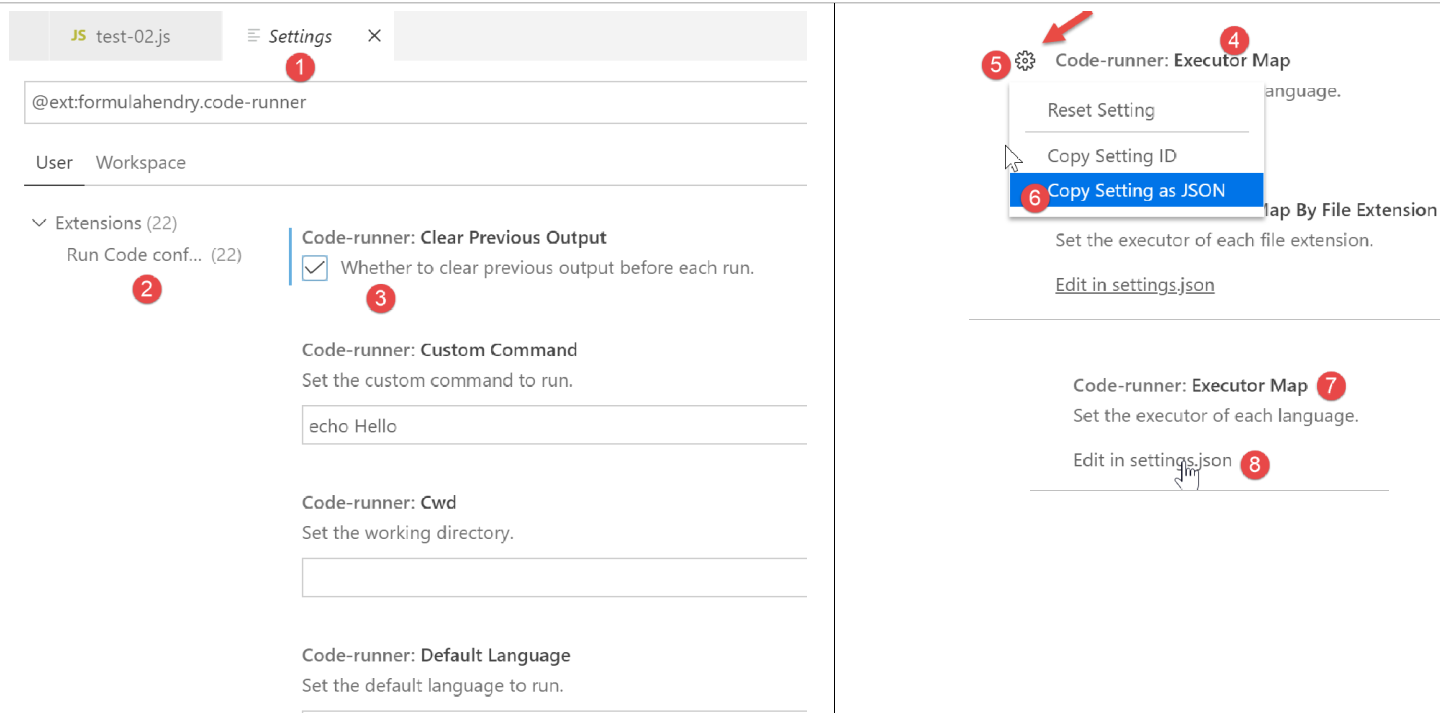Choose Reset Setting from the context menu
The image size is (1440, 713).
tap(1100, 110)
